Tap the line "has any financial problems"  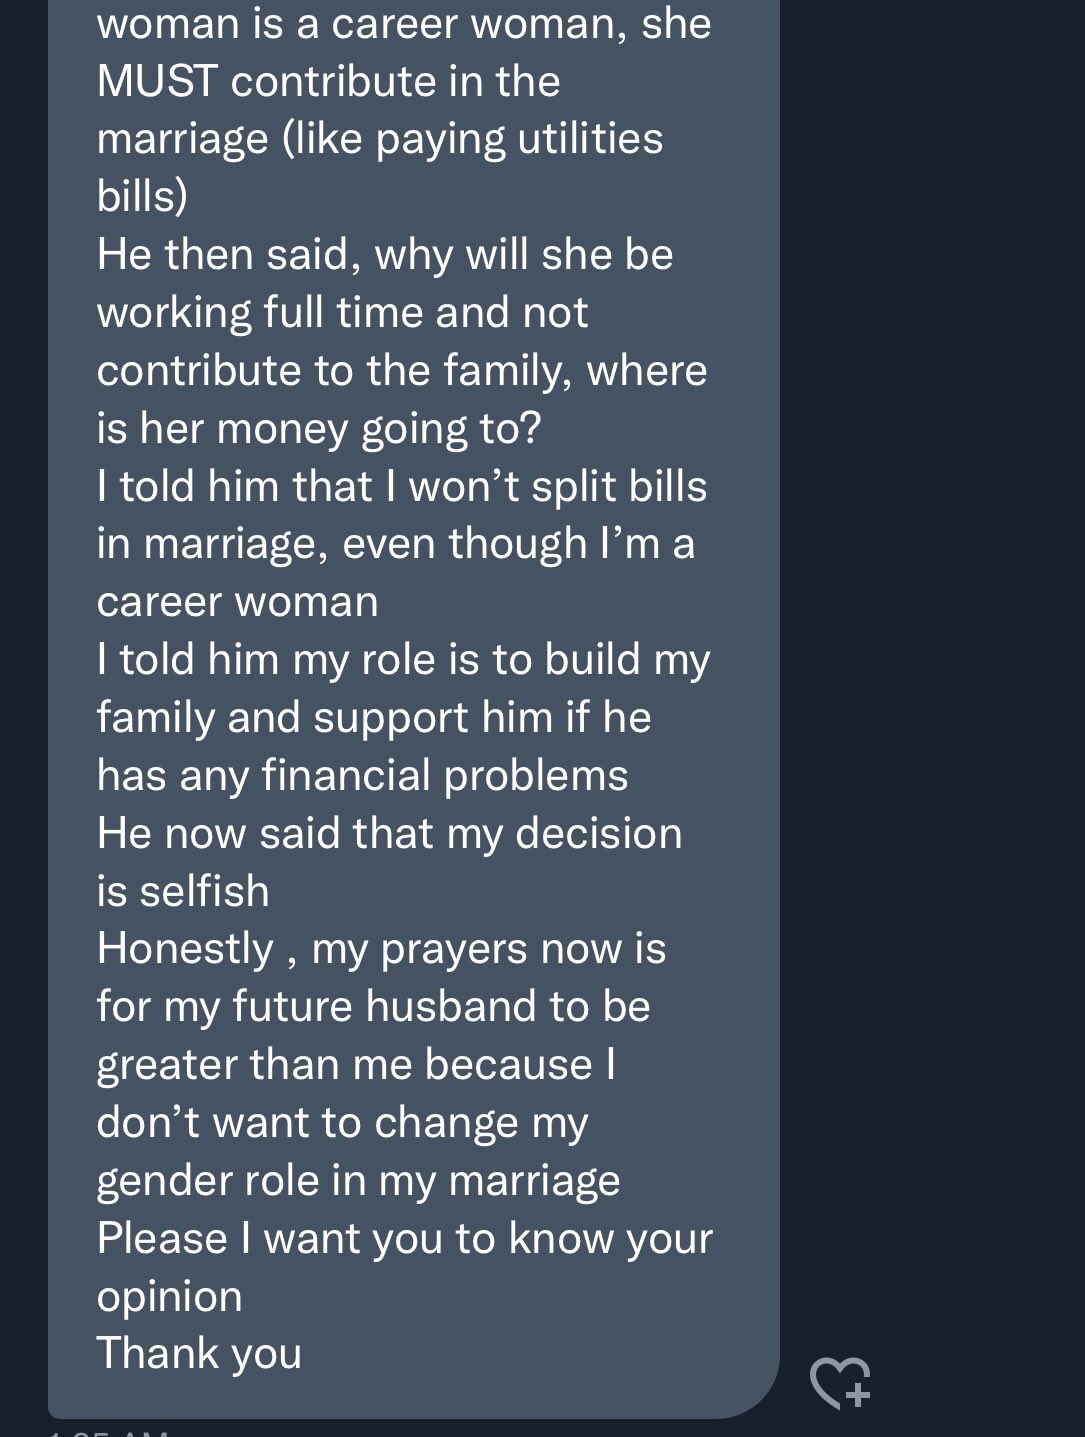click(x=363, y=776)
